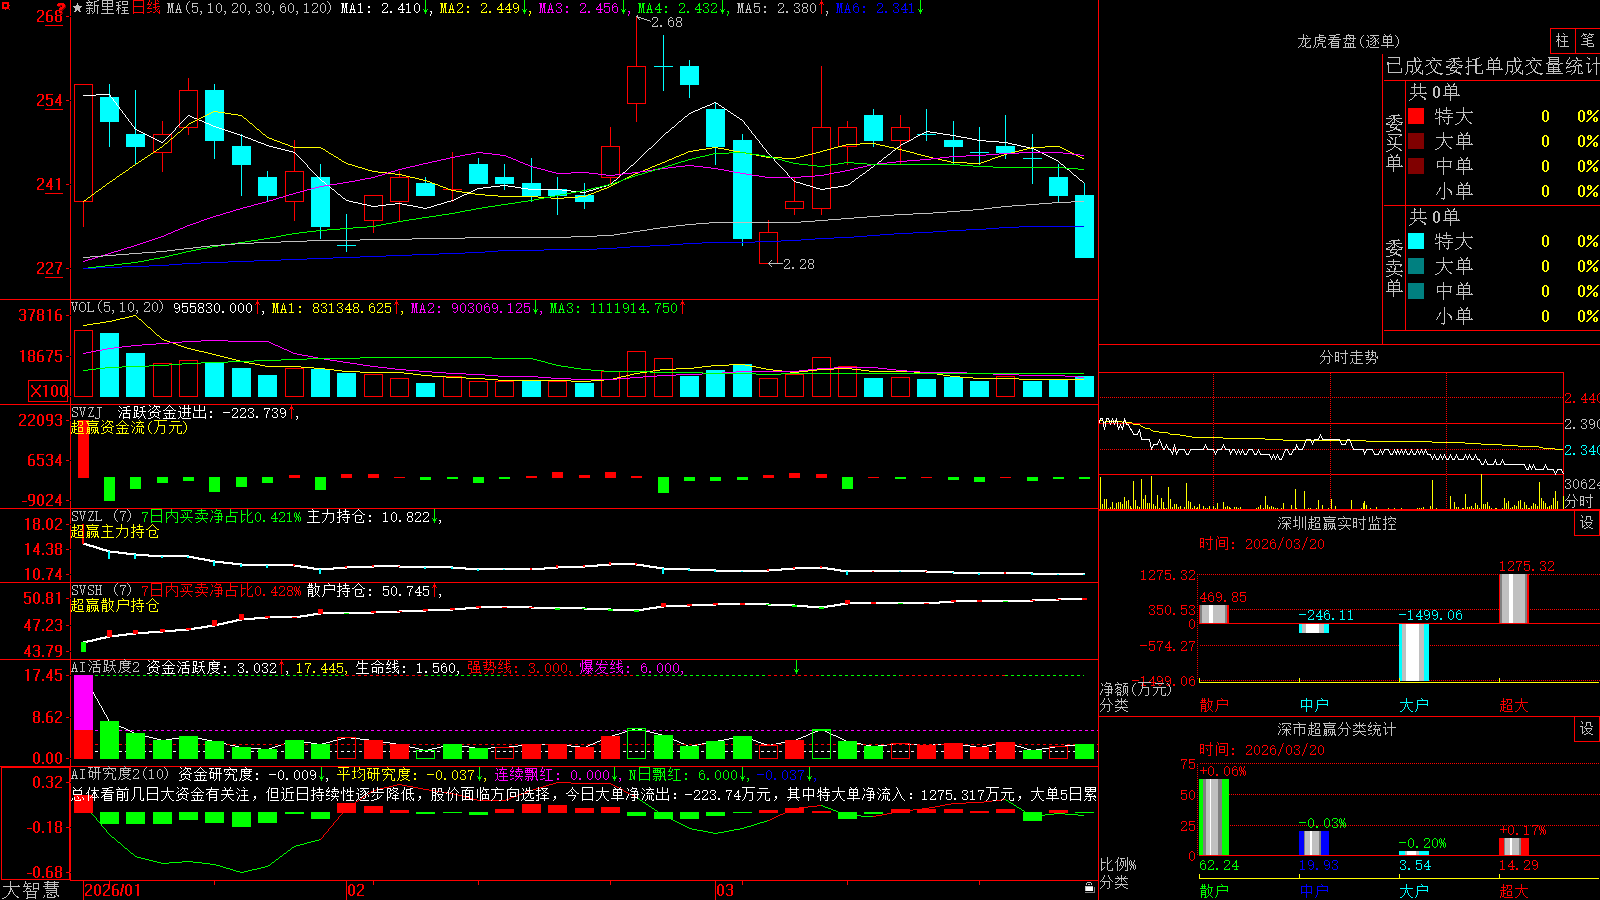Image resolution: width=1600 pixels, height=900 pixels.
Task: Switch 龙虎看盘 to 柱 view
Action: 1562,40
